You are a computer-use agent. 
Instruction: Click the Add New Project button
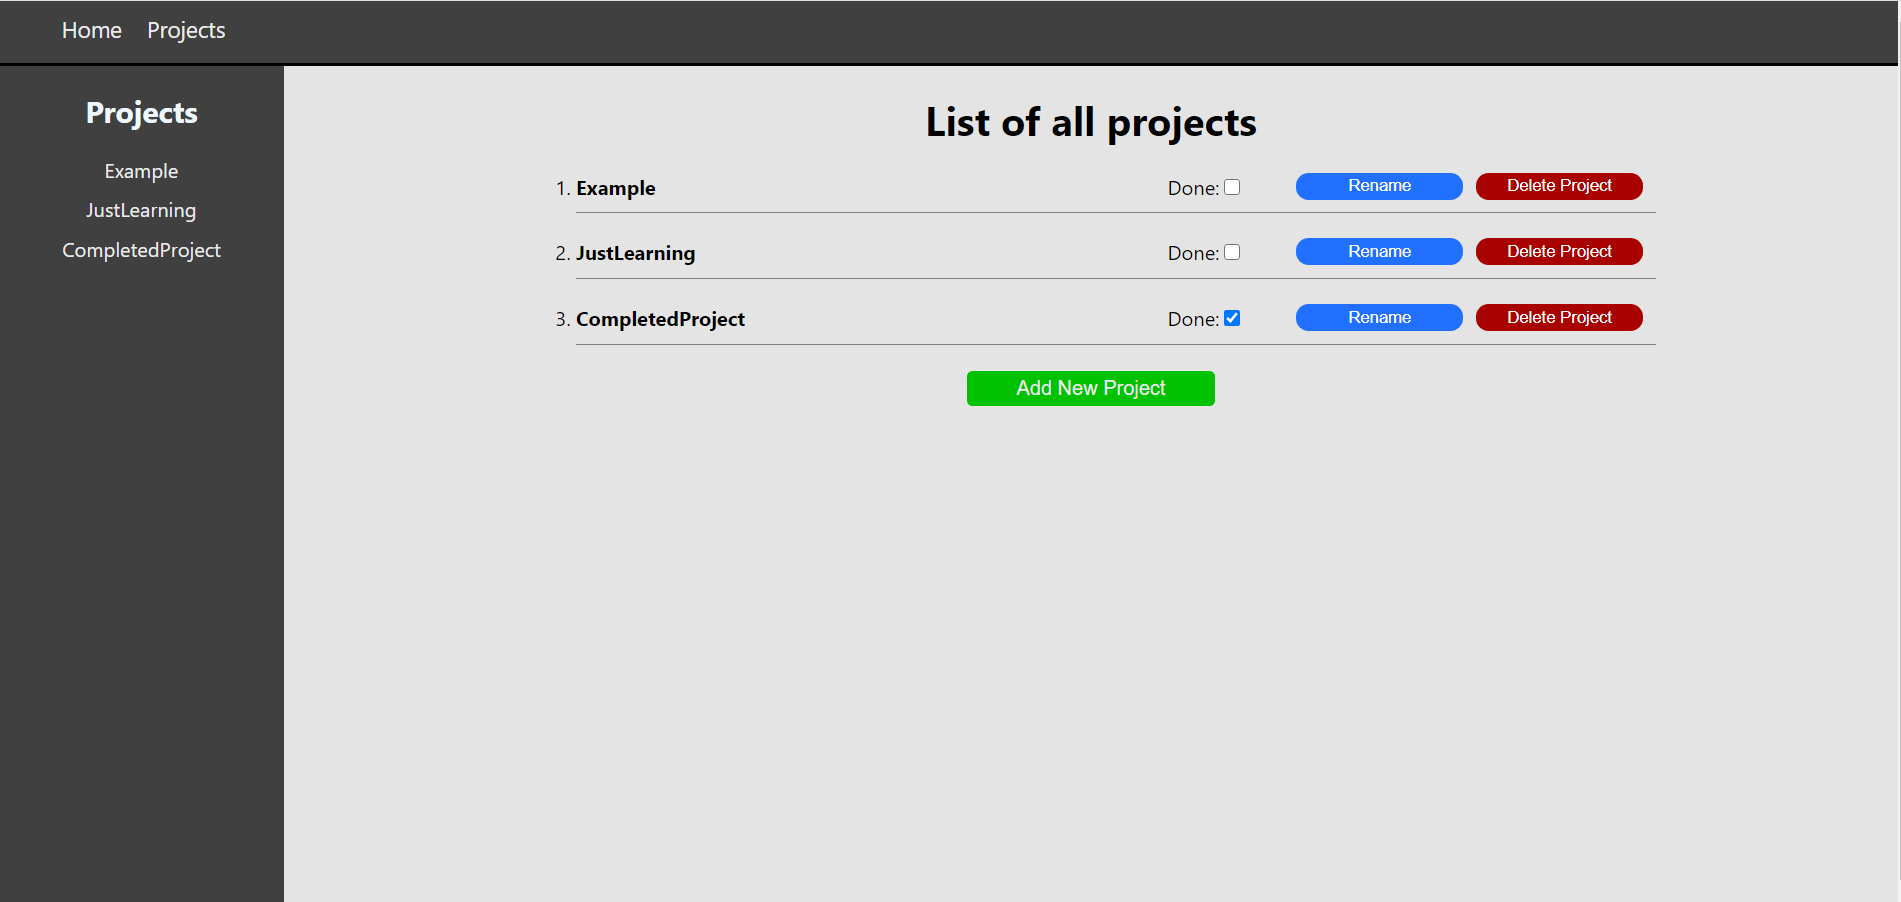click(x=1090, y=388)
